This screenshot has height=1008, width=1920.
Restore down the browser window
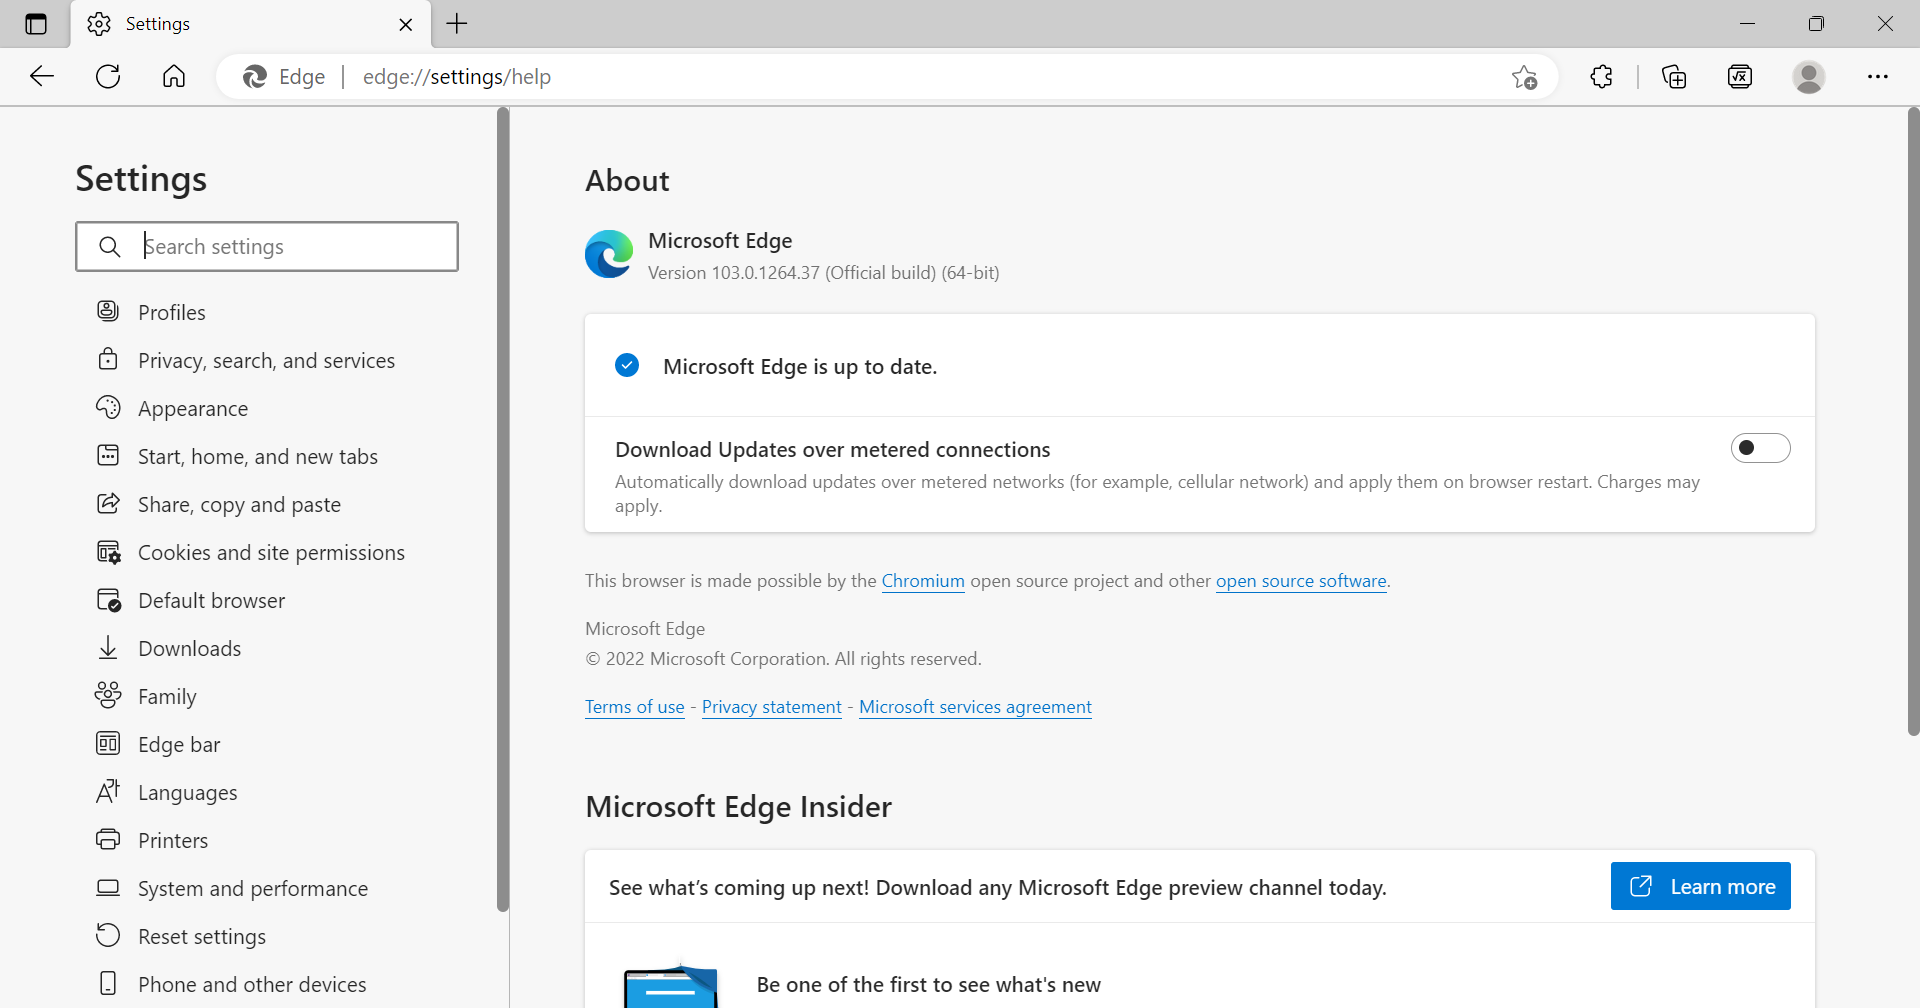click(x=1816, y=24)
